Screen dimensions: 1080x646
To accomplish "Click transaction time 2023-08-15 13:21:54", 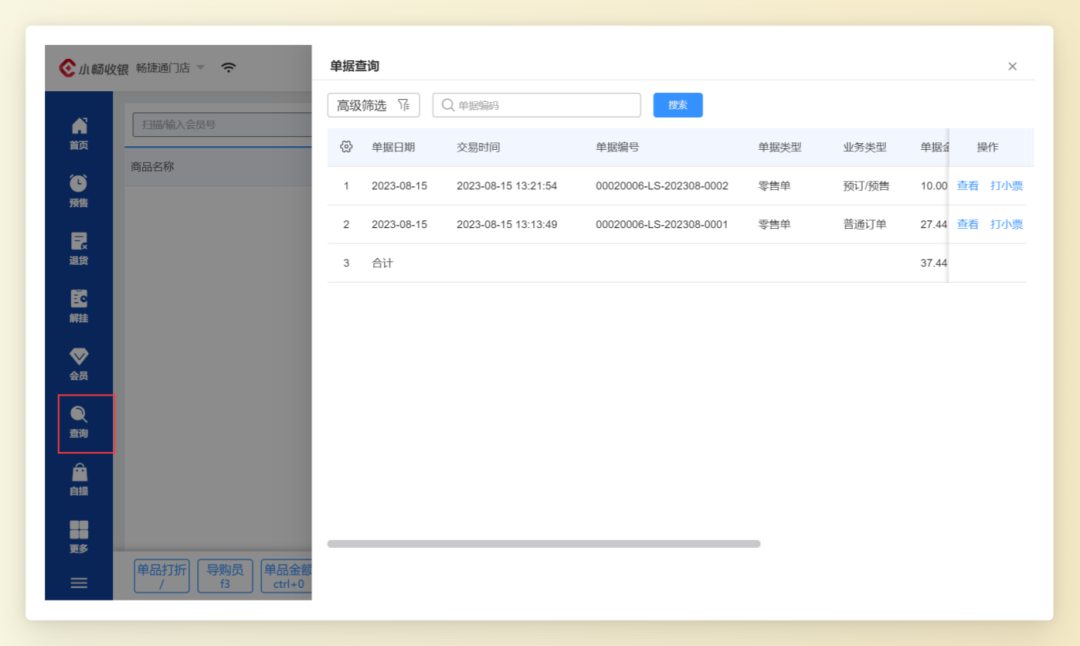I will tap(507, 186).
